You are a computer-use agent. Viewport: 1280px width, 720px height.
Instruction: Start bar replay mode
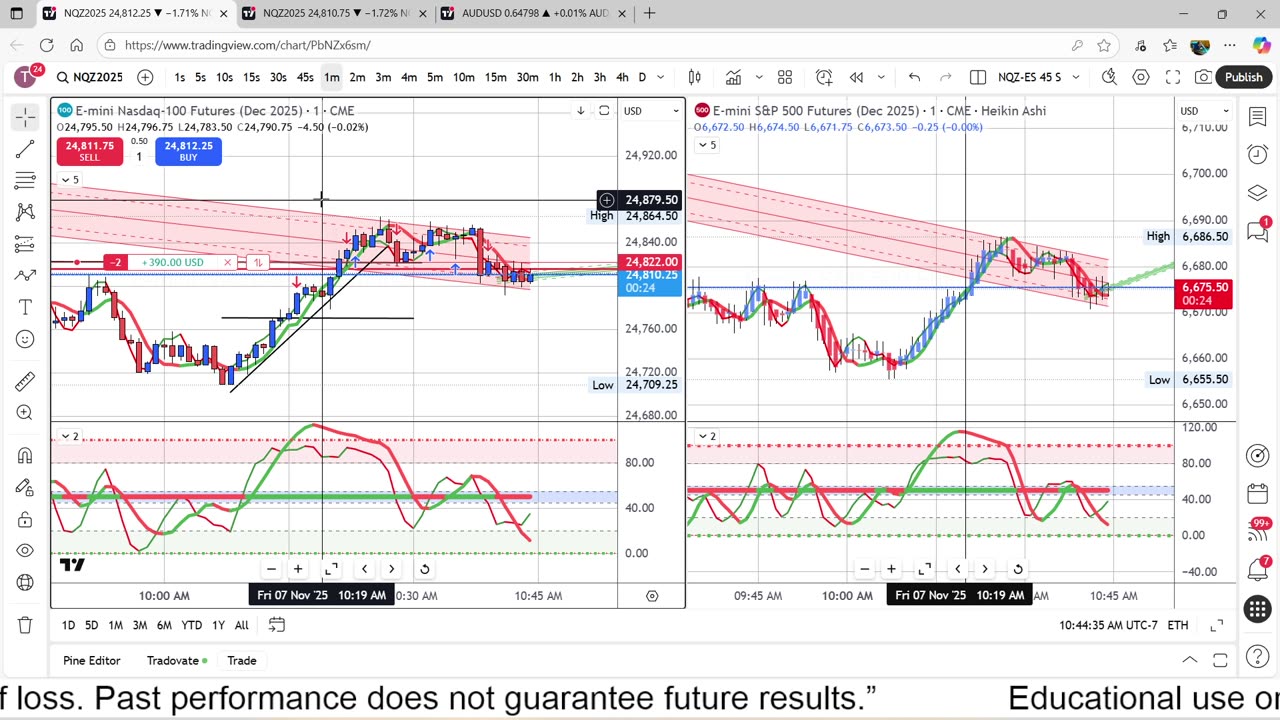856,77
